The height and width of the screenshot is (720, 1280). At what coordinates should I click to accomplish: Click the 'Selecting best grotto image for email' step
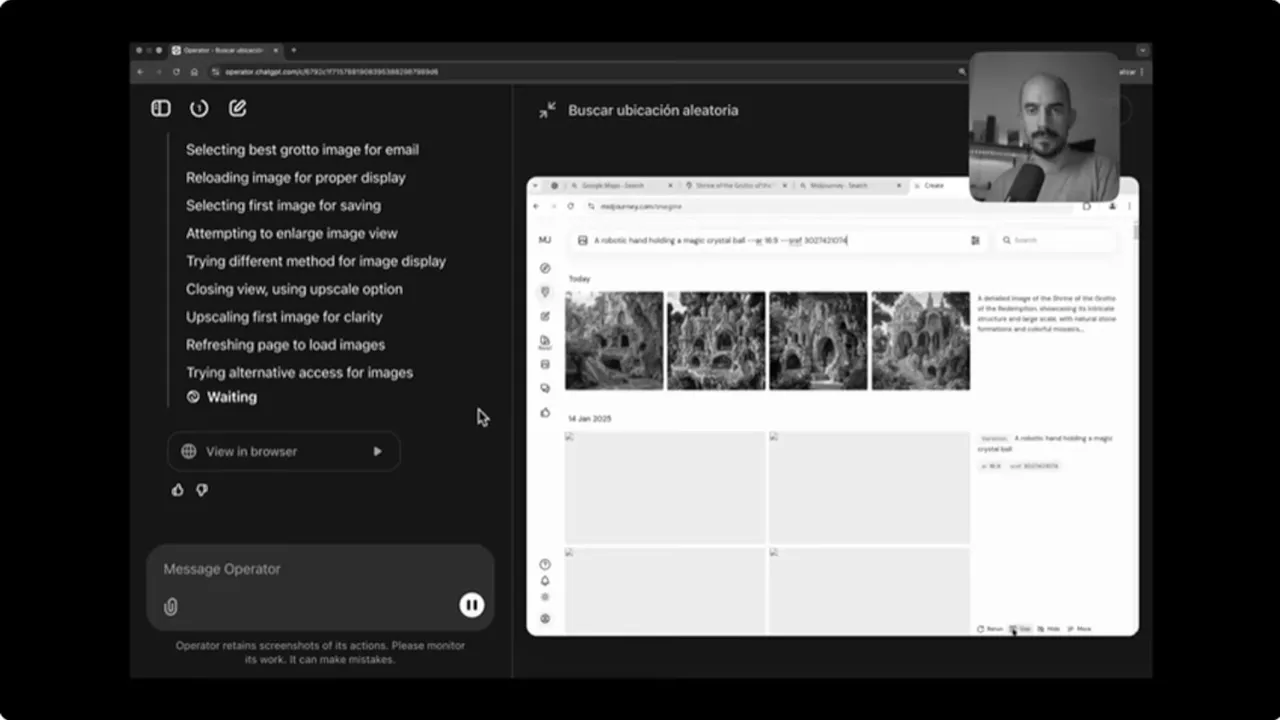(x=302, y=150)
